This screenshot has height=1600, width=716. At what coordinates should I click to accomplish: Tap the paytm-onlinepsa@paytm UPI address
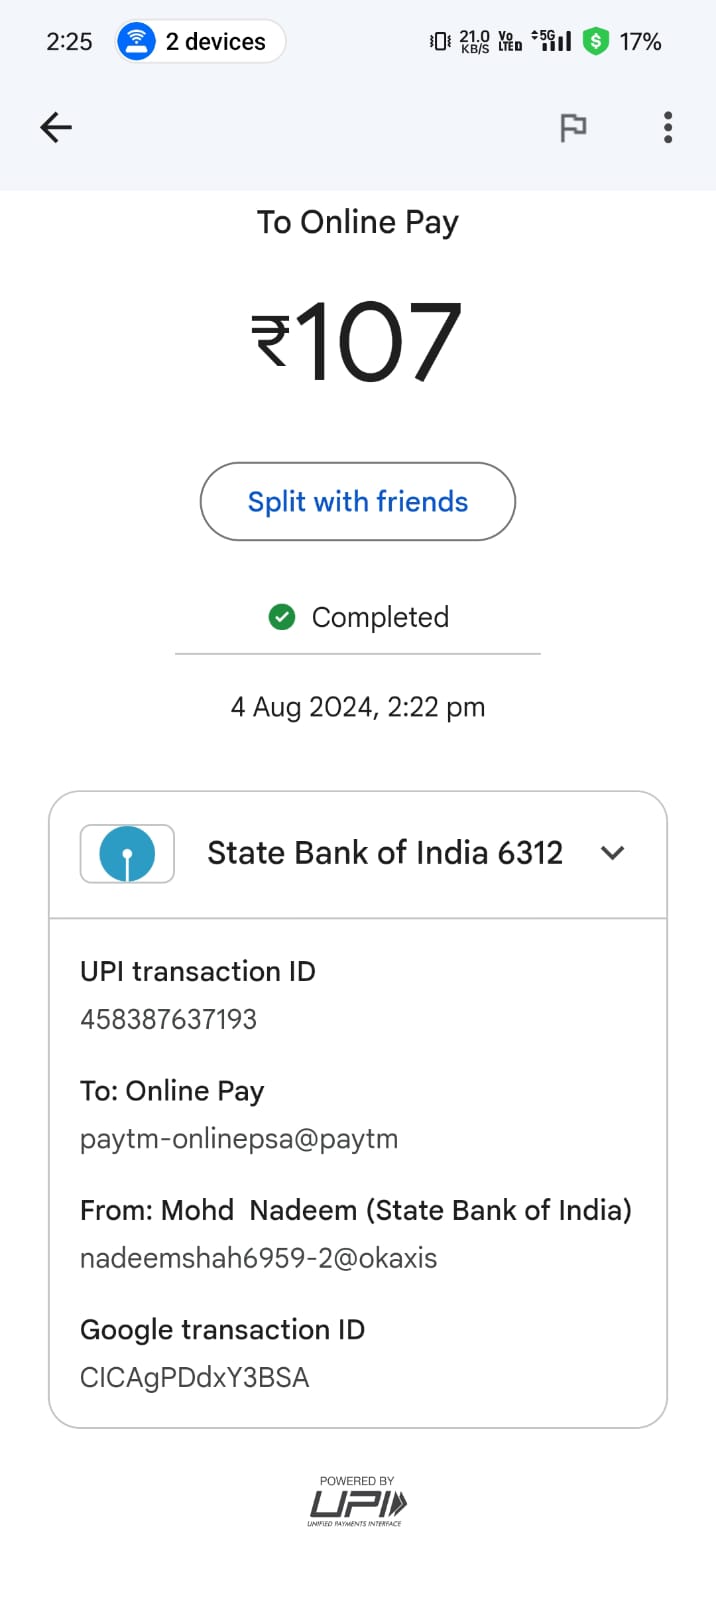pos(239,1139)
